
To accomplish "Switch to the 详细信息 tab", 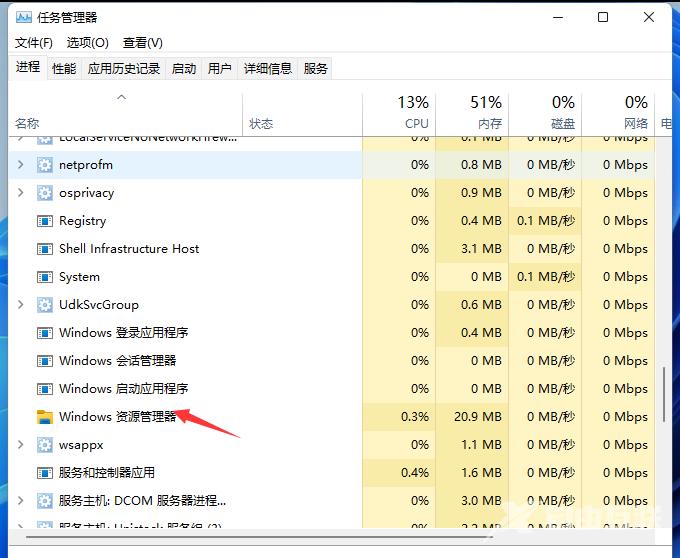I will coord(268,69).
